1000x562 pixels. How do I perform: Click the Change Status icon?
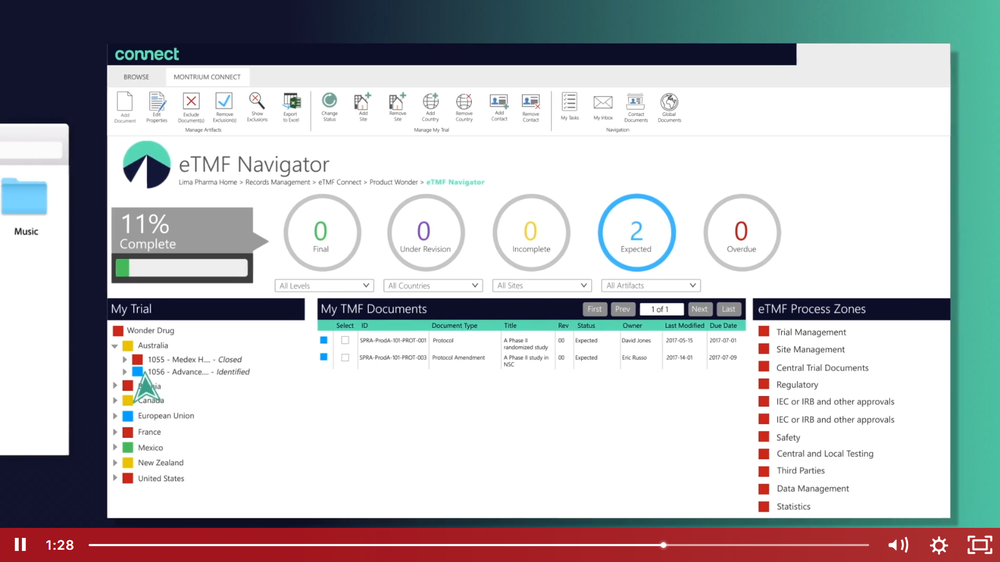tap(329, 100)
